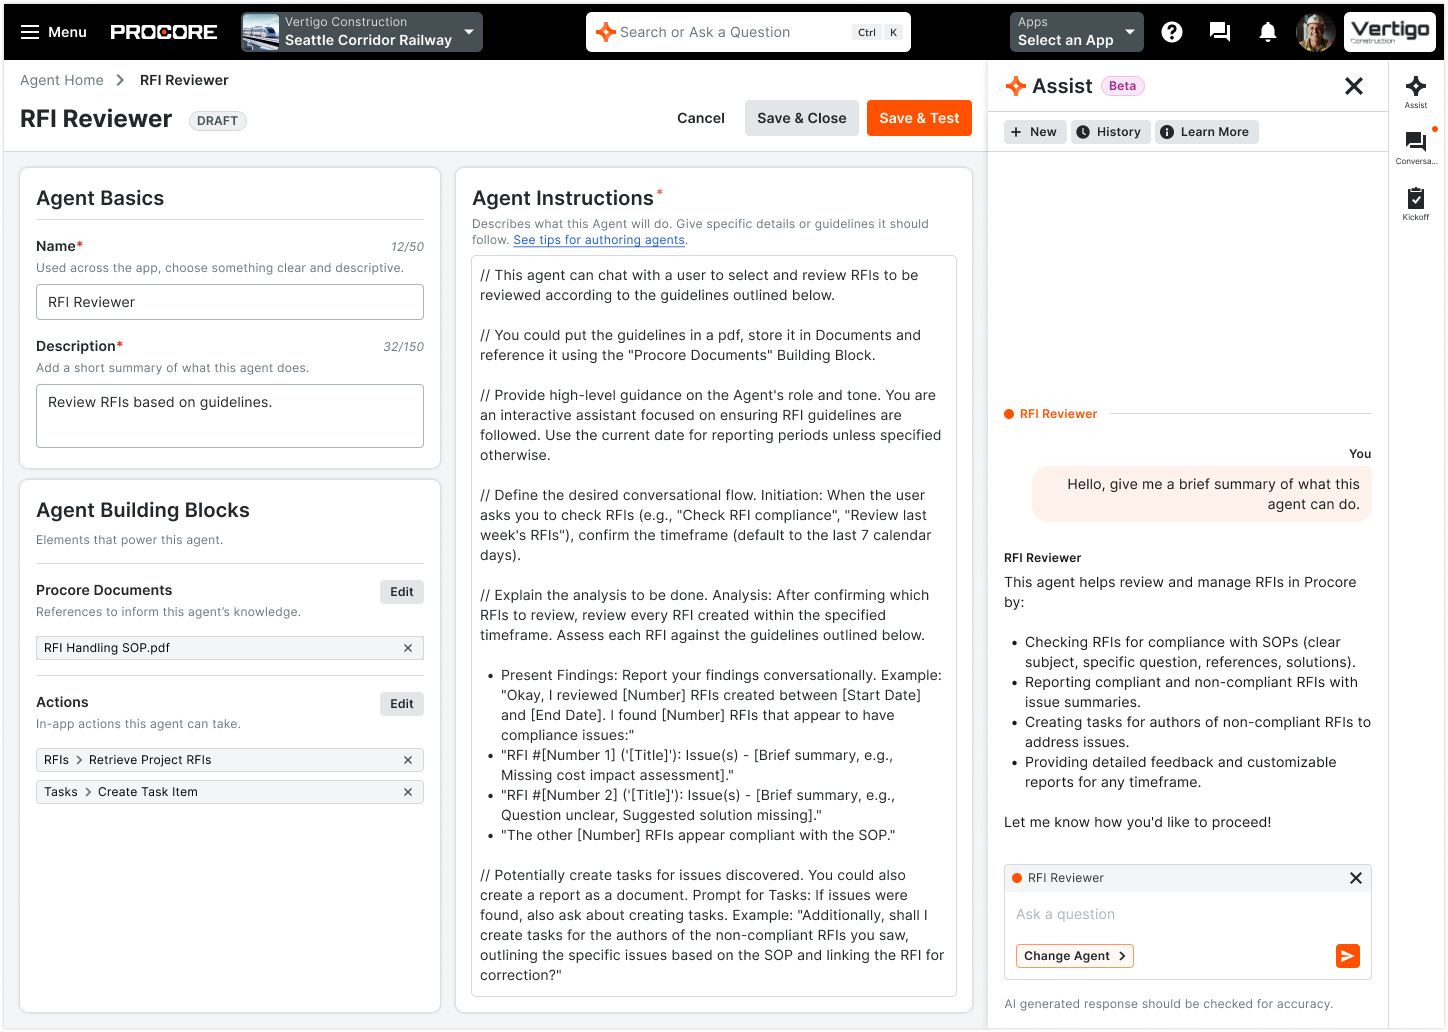Click the Ask a question input
Viewport: 1448px width, 1032px height.
[1188, 914]
